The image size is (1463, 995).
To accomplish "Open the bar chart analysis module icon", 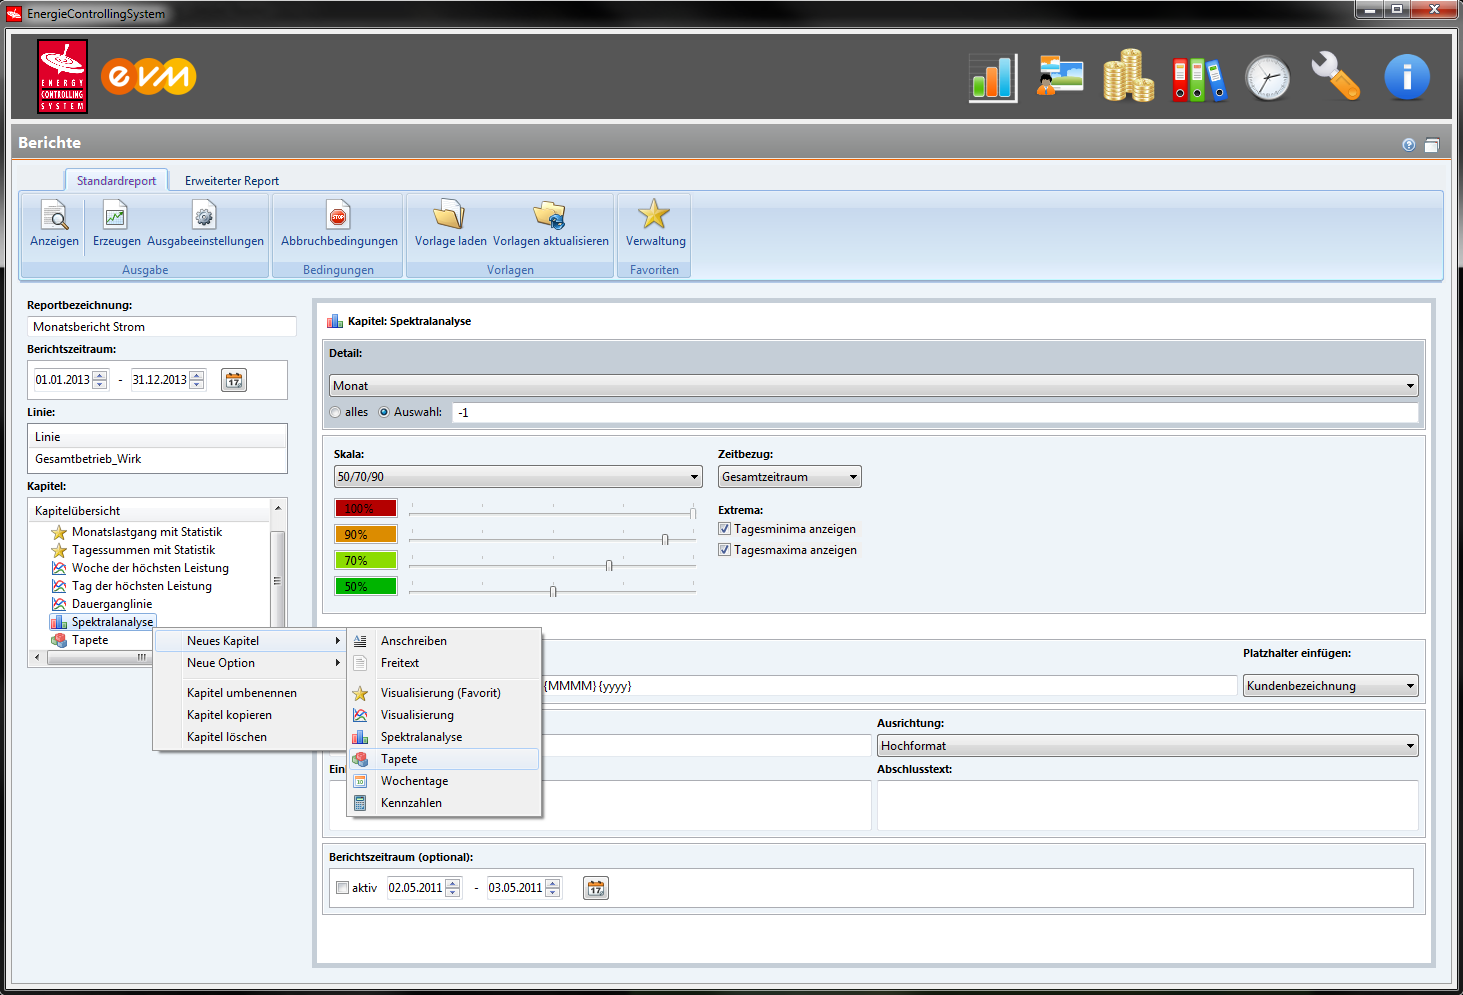I will pos(993,78).
